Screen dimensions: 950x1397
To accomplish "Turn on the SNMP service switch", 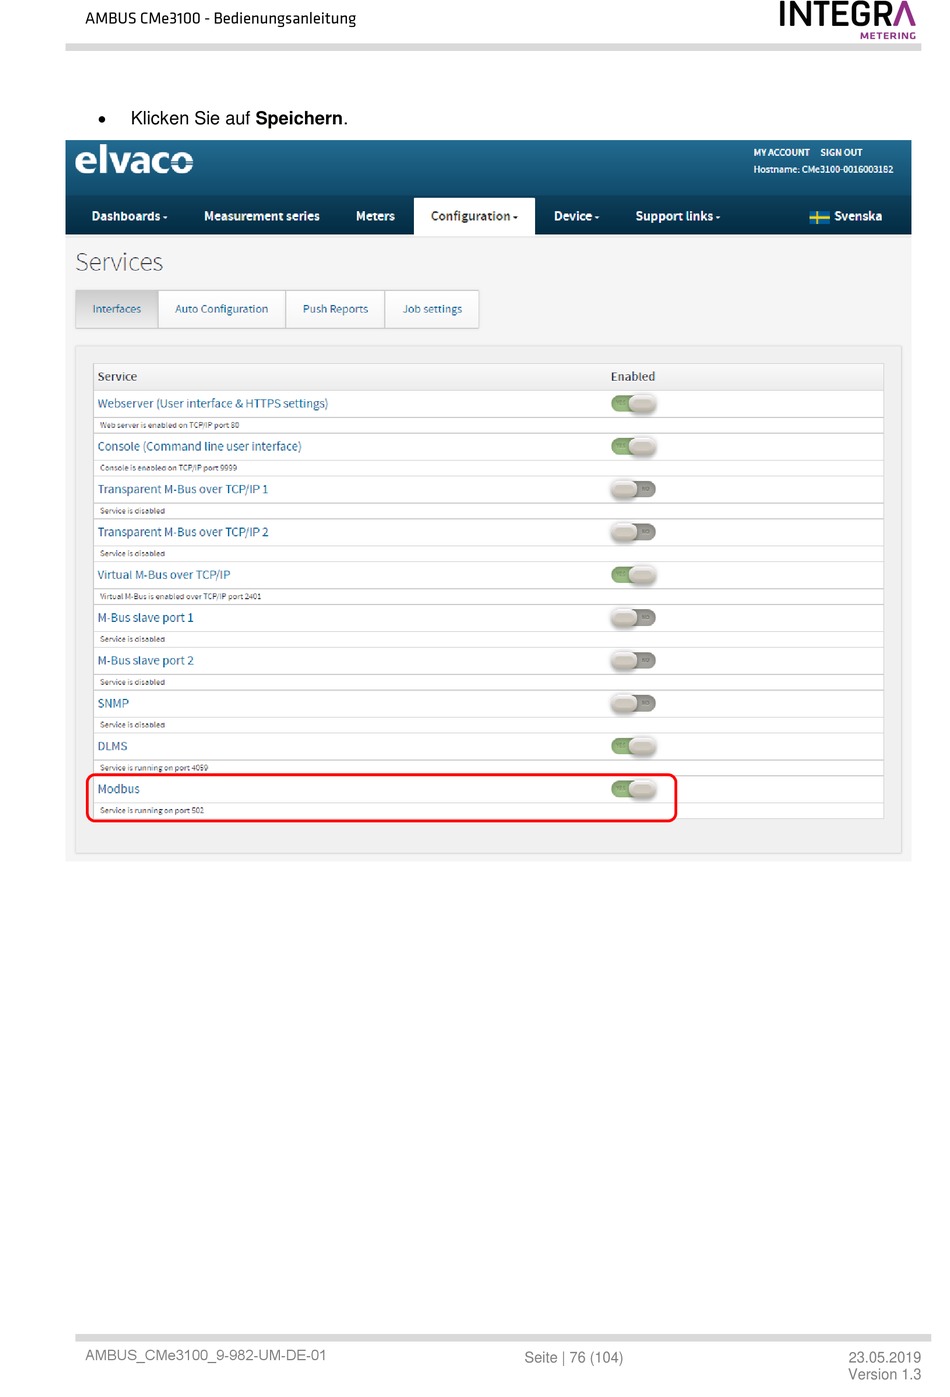I will tap(633, 704).
